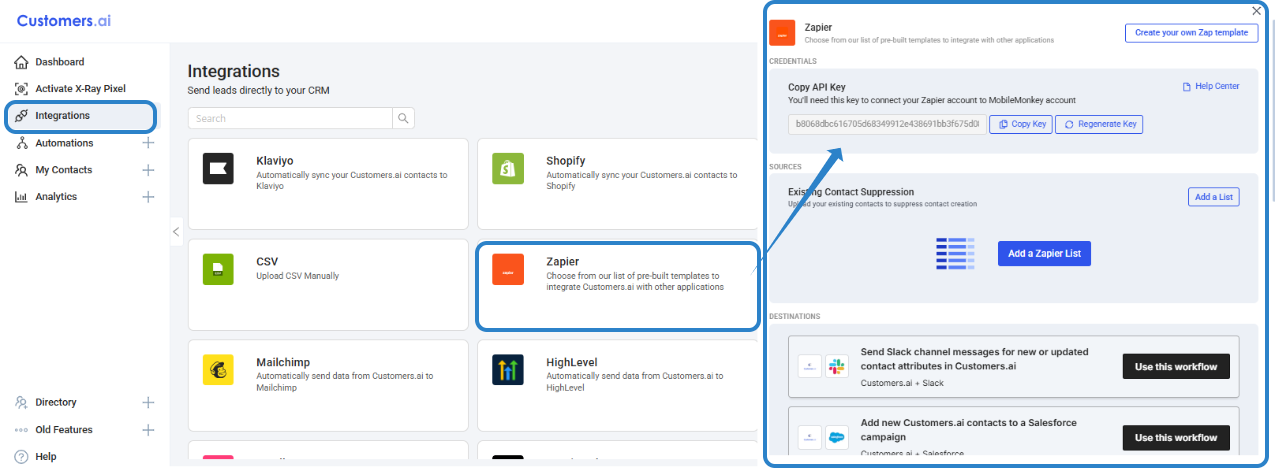The width and height of the screenshot is (1275, 471).
Task: Click the Directory icon in sidebar
Action: click(21, 403)
